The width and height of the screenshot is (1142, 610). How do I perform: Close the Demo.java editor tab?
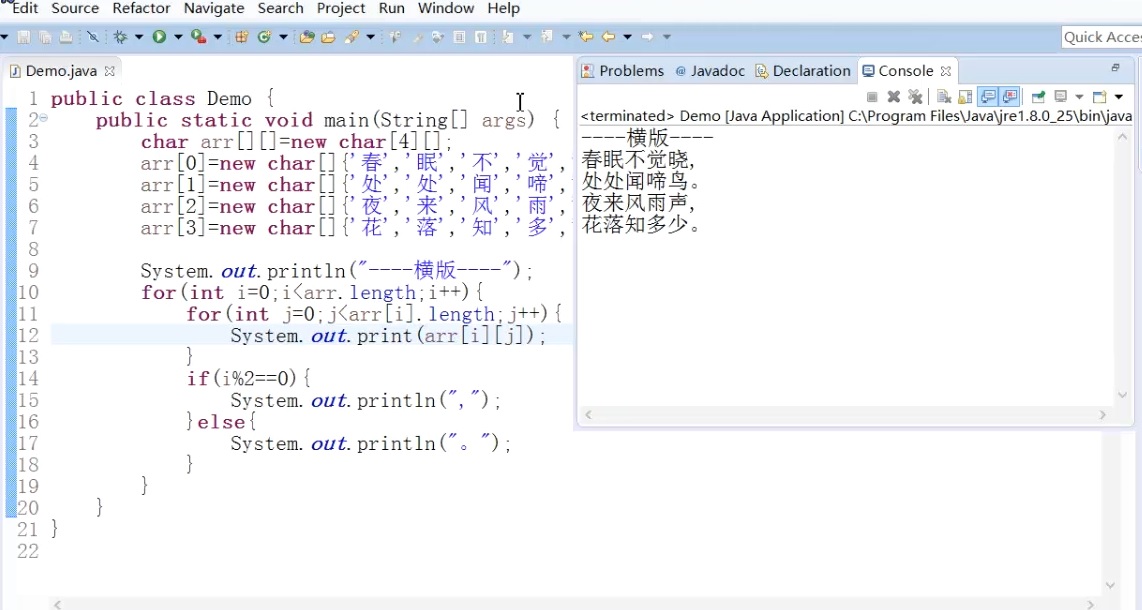click(110, 71)
